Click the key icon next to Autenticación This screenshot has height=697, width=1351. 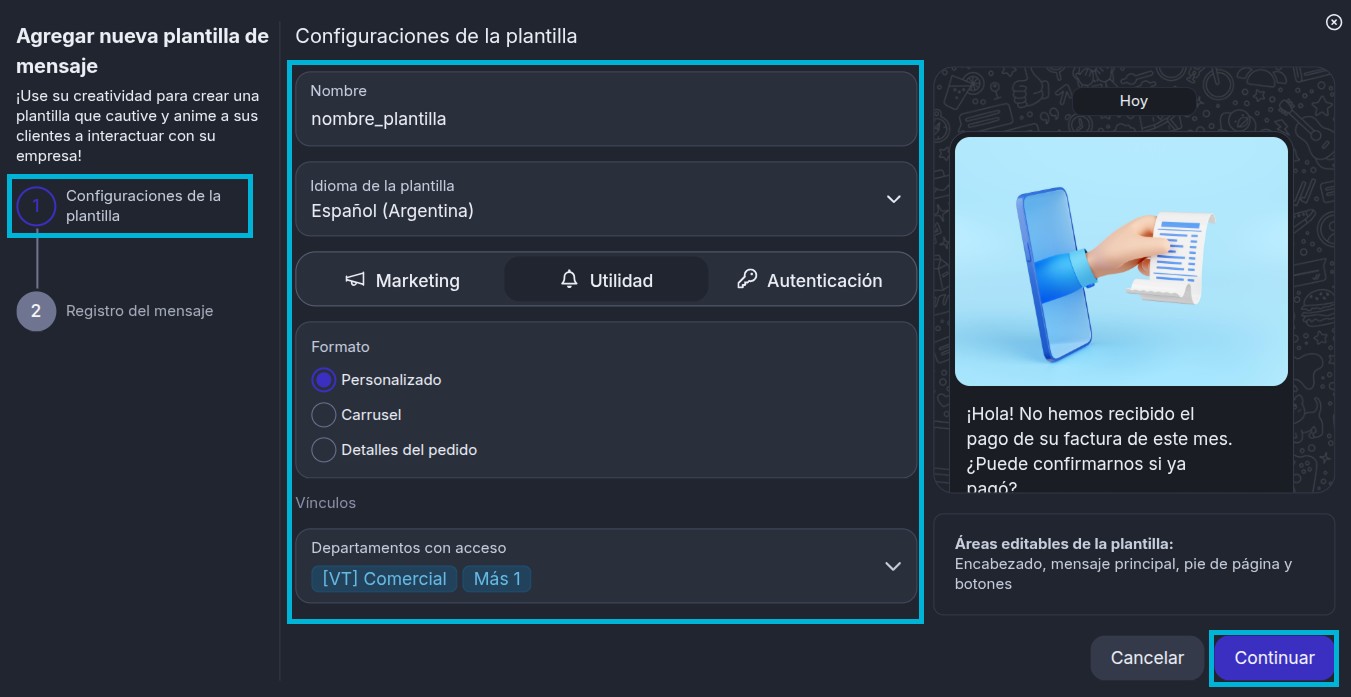[x=746, y=280]
